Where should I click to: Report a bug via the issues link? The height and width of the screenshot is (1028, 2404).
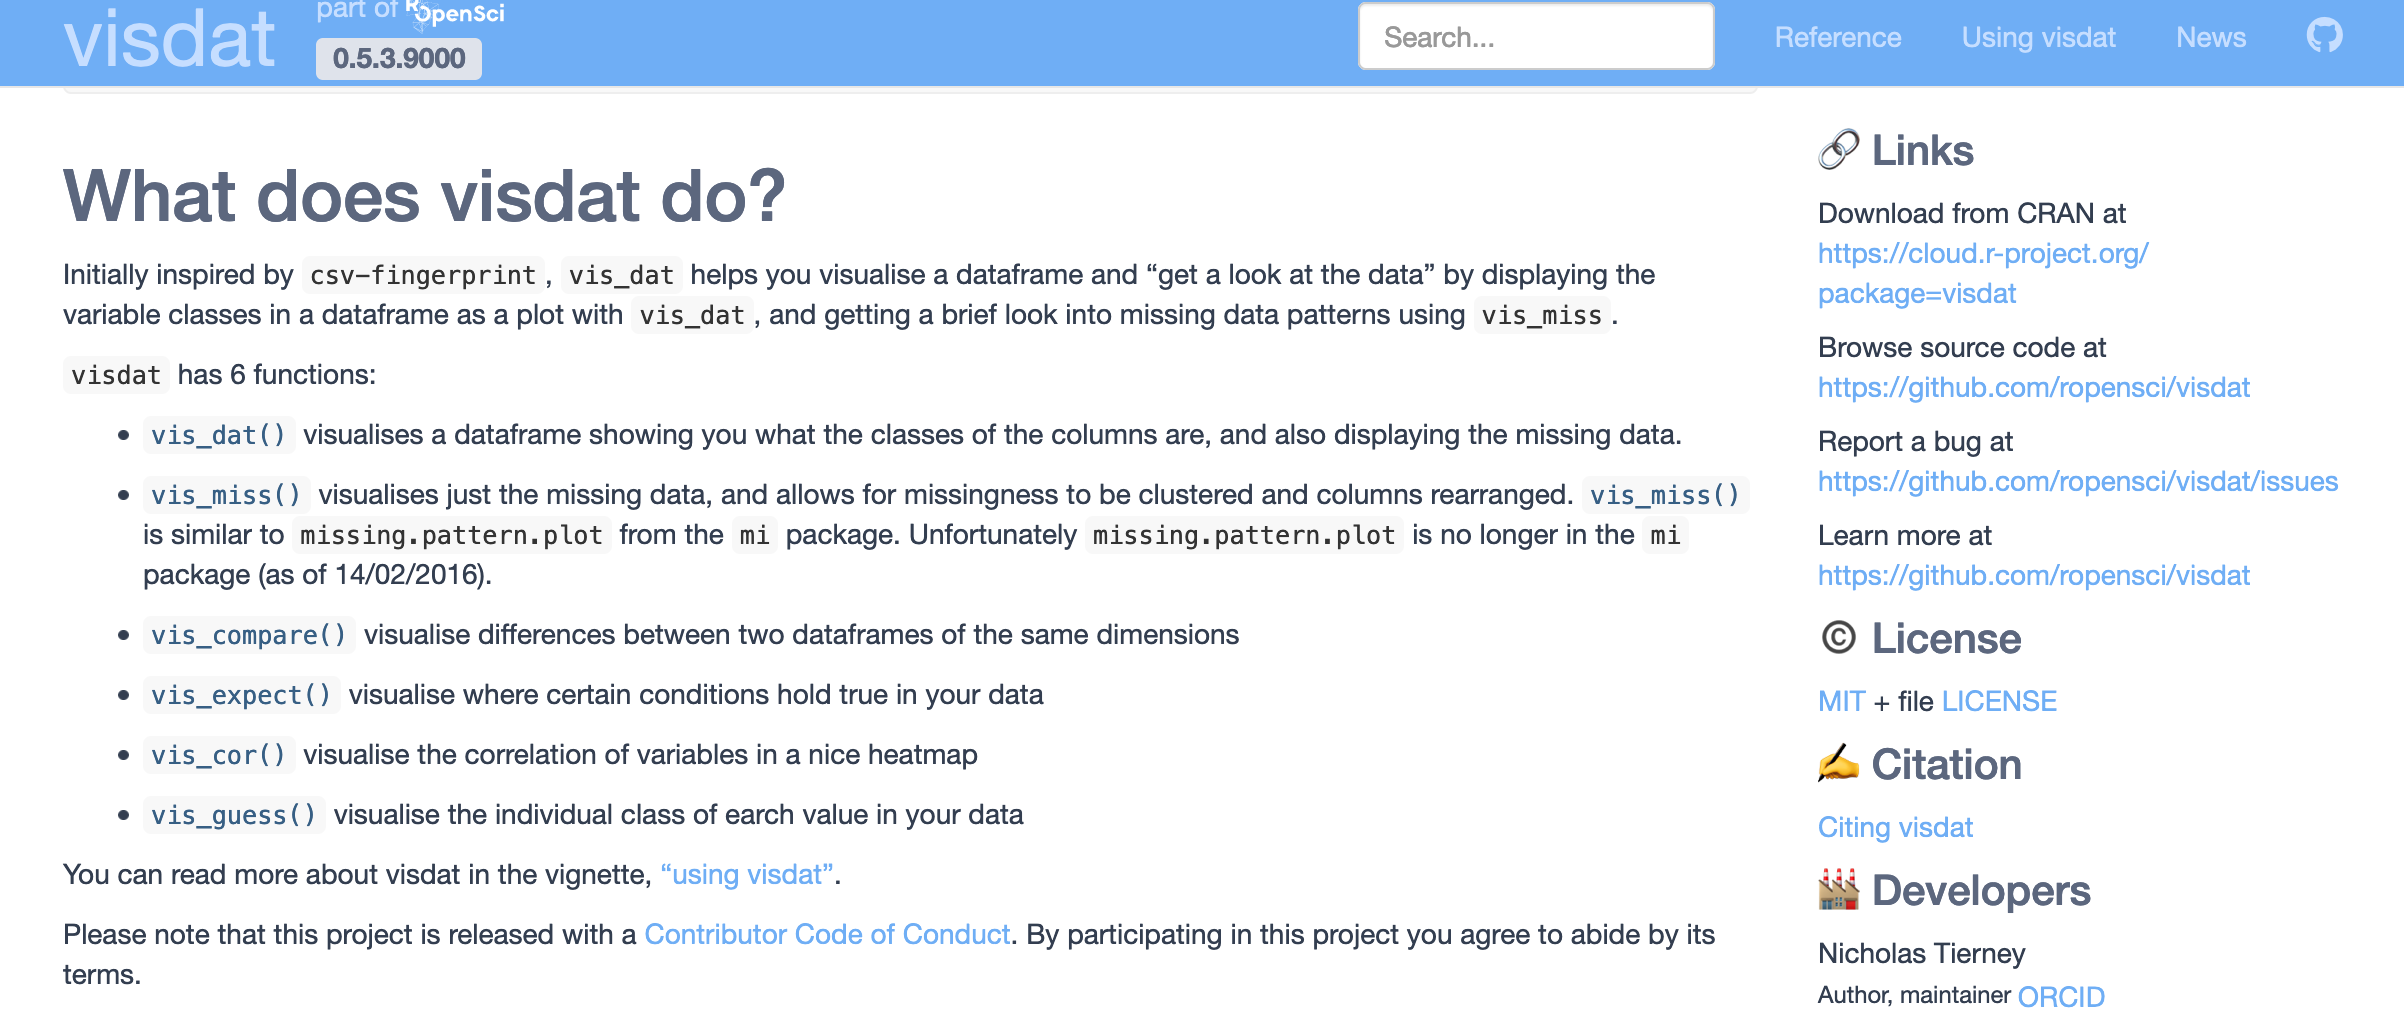[x=2078, y=481]
